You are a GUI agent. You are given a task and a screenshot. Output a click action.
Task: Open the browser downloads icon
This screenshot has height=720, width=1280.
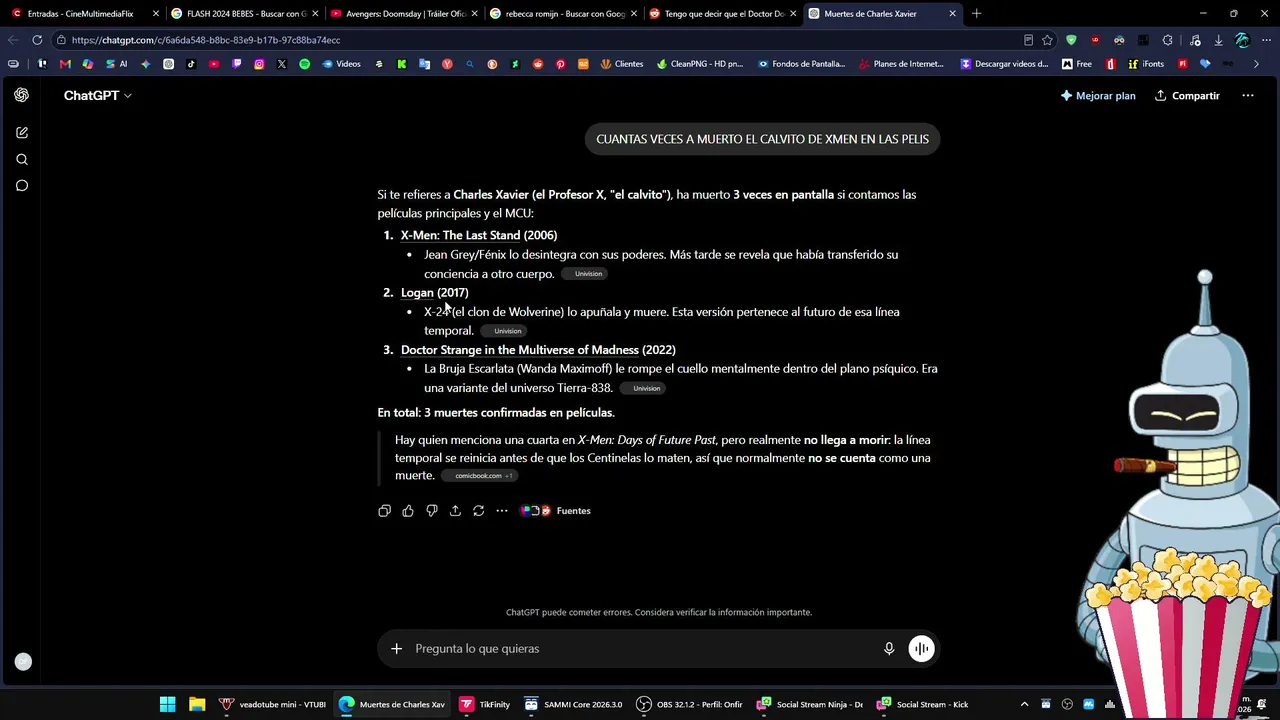(1219, 40)
